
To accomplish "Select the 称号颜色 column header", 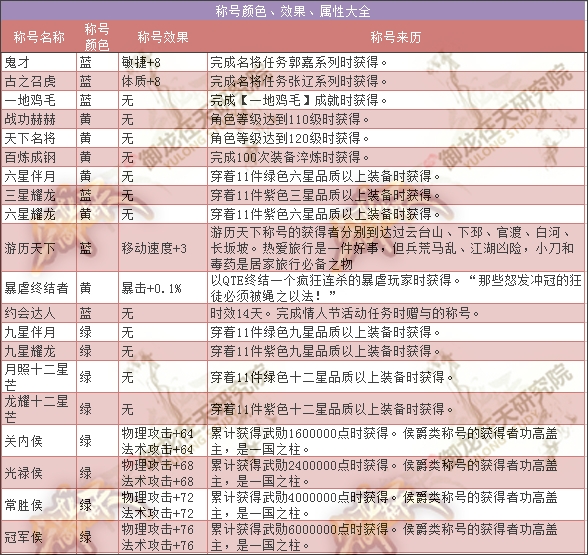I will (x=97, y=37).
